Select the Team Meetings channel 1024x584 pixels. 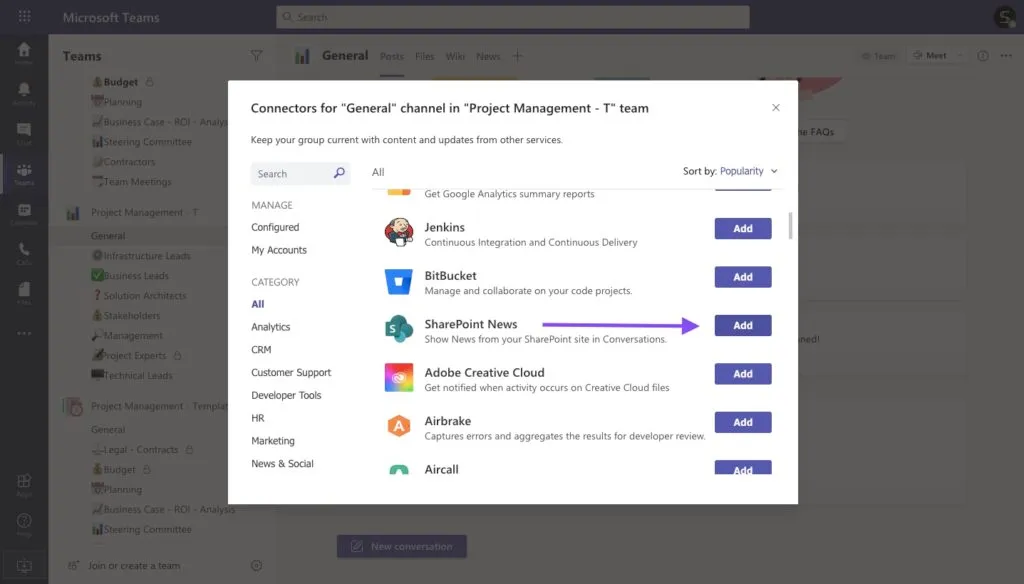pyautogui.click(x=131, y=182)
